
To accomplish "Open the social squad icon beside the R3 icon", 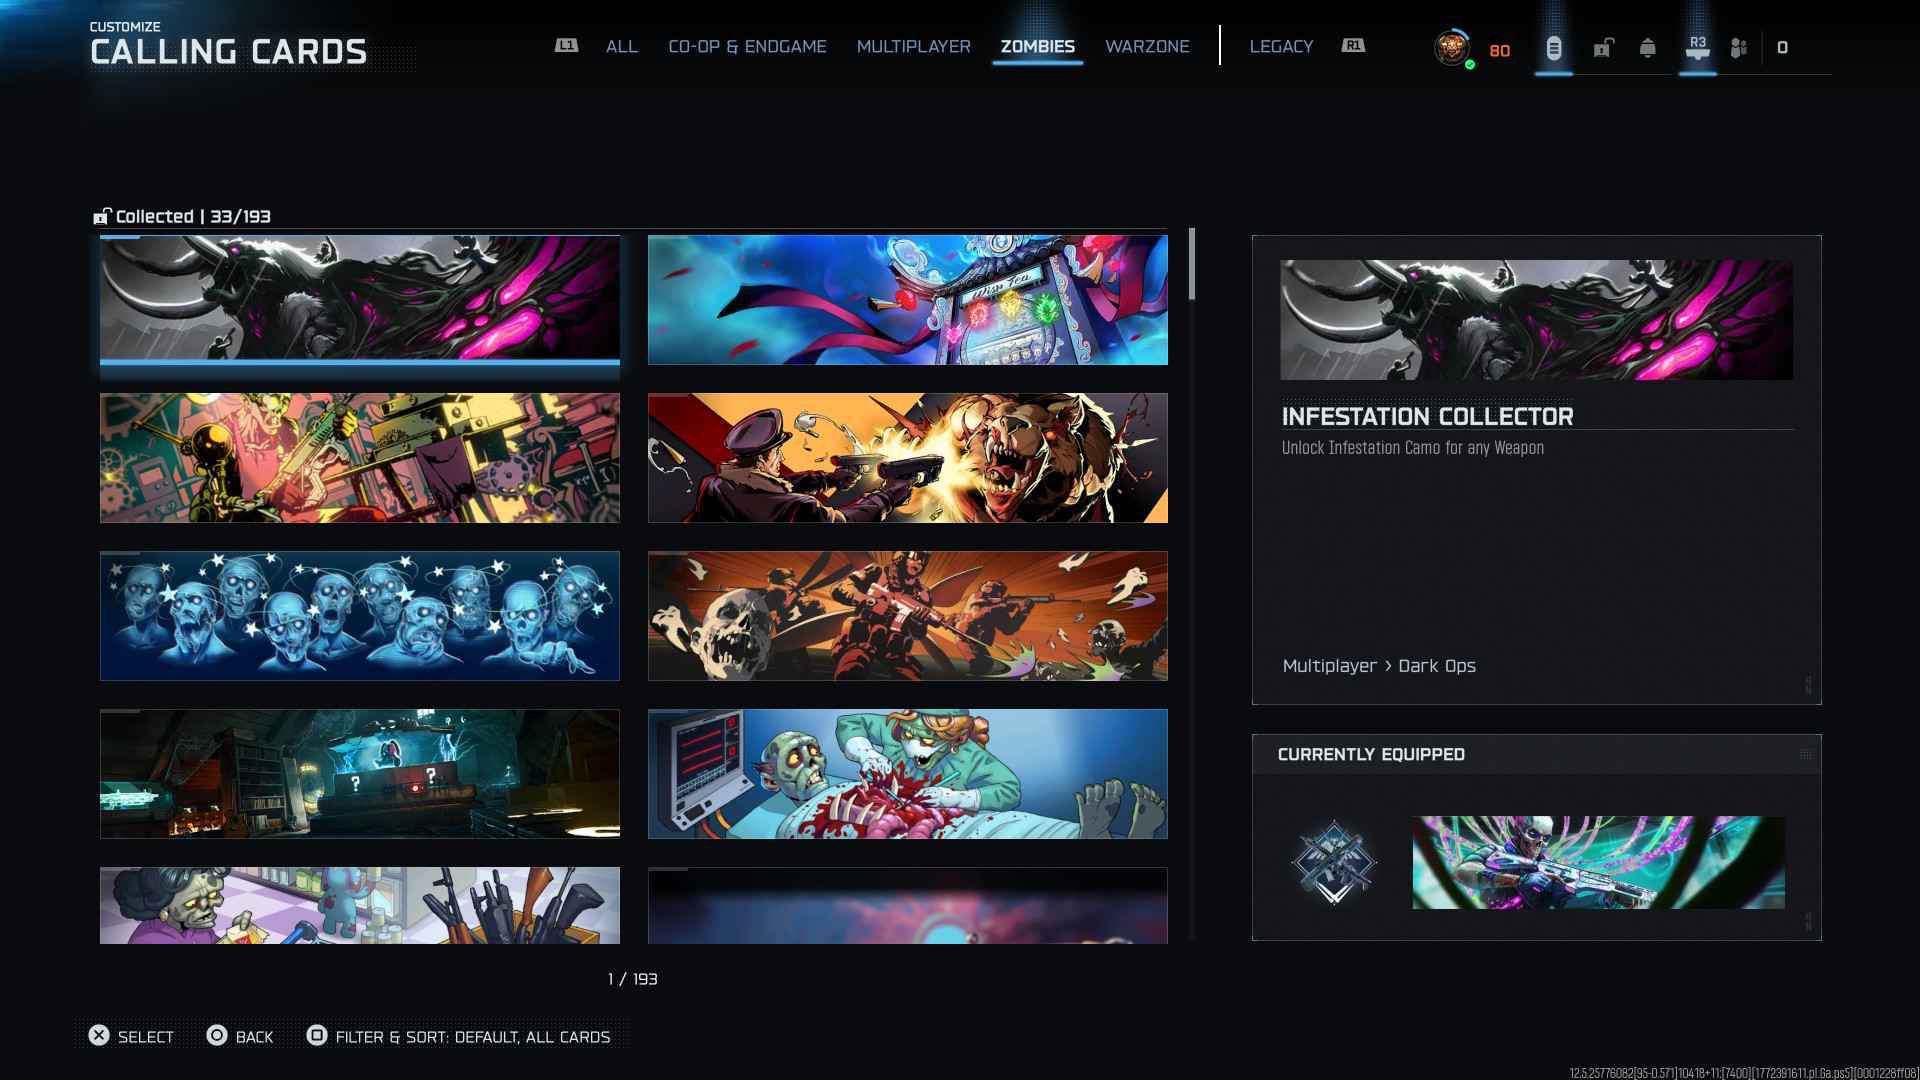I will [x=1739, y=47].
